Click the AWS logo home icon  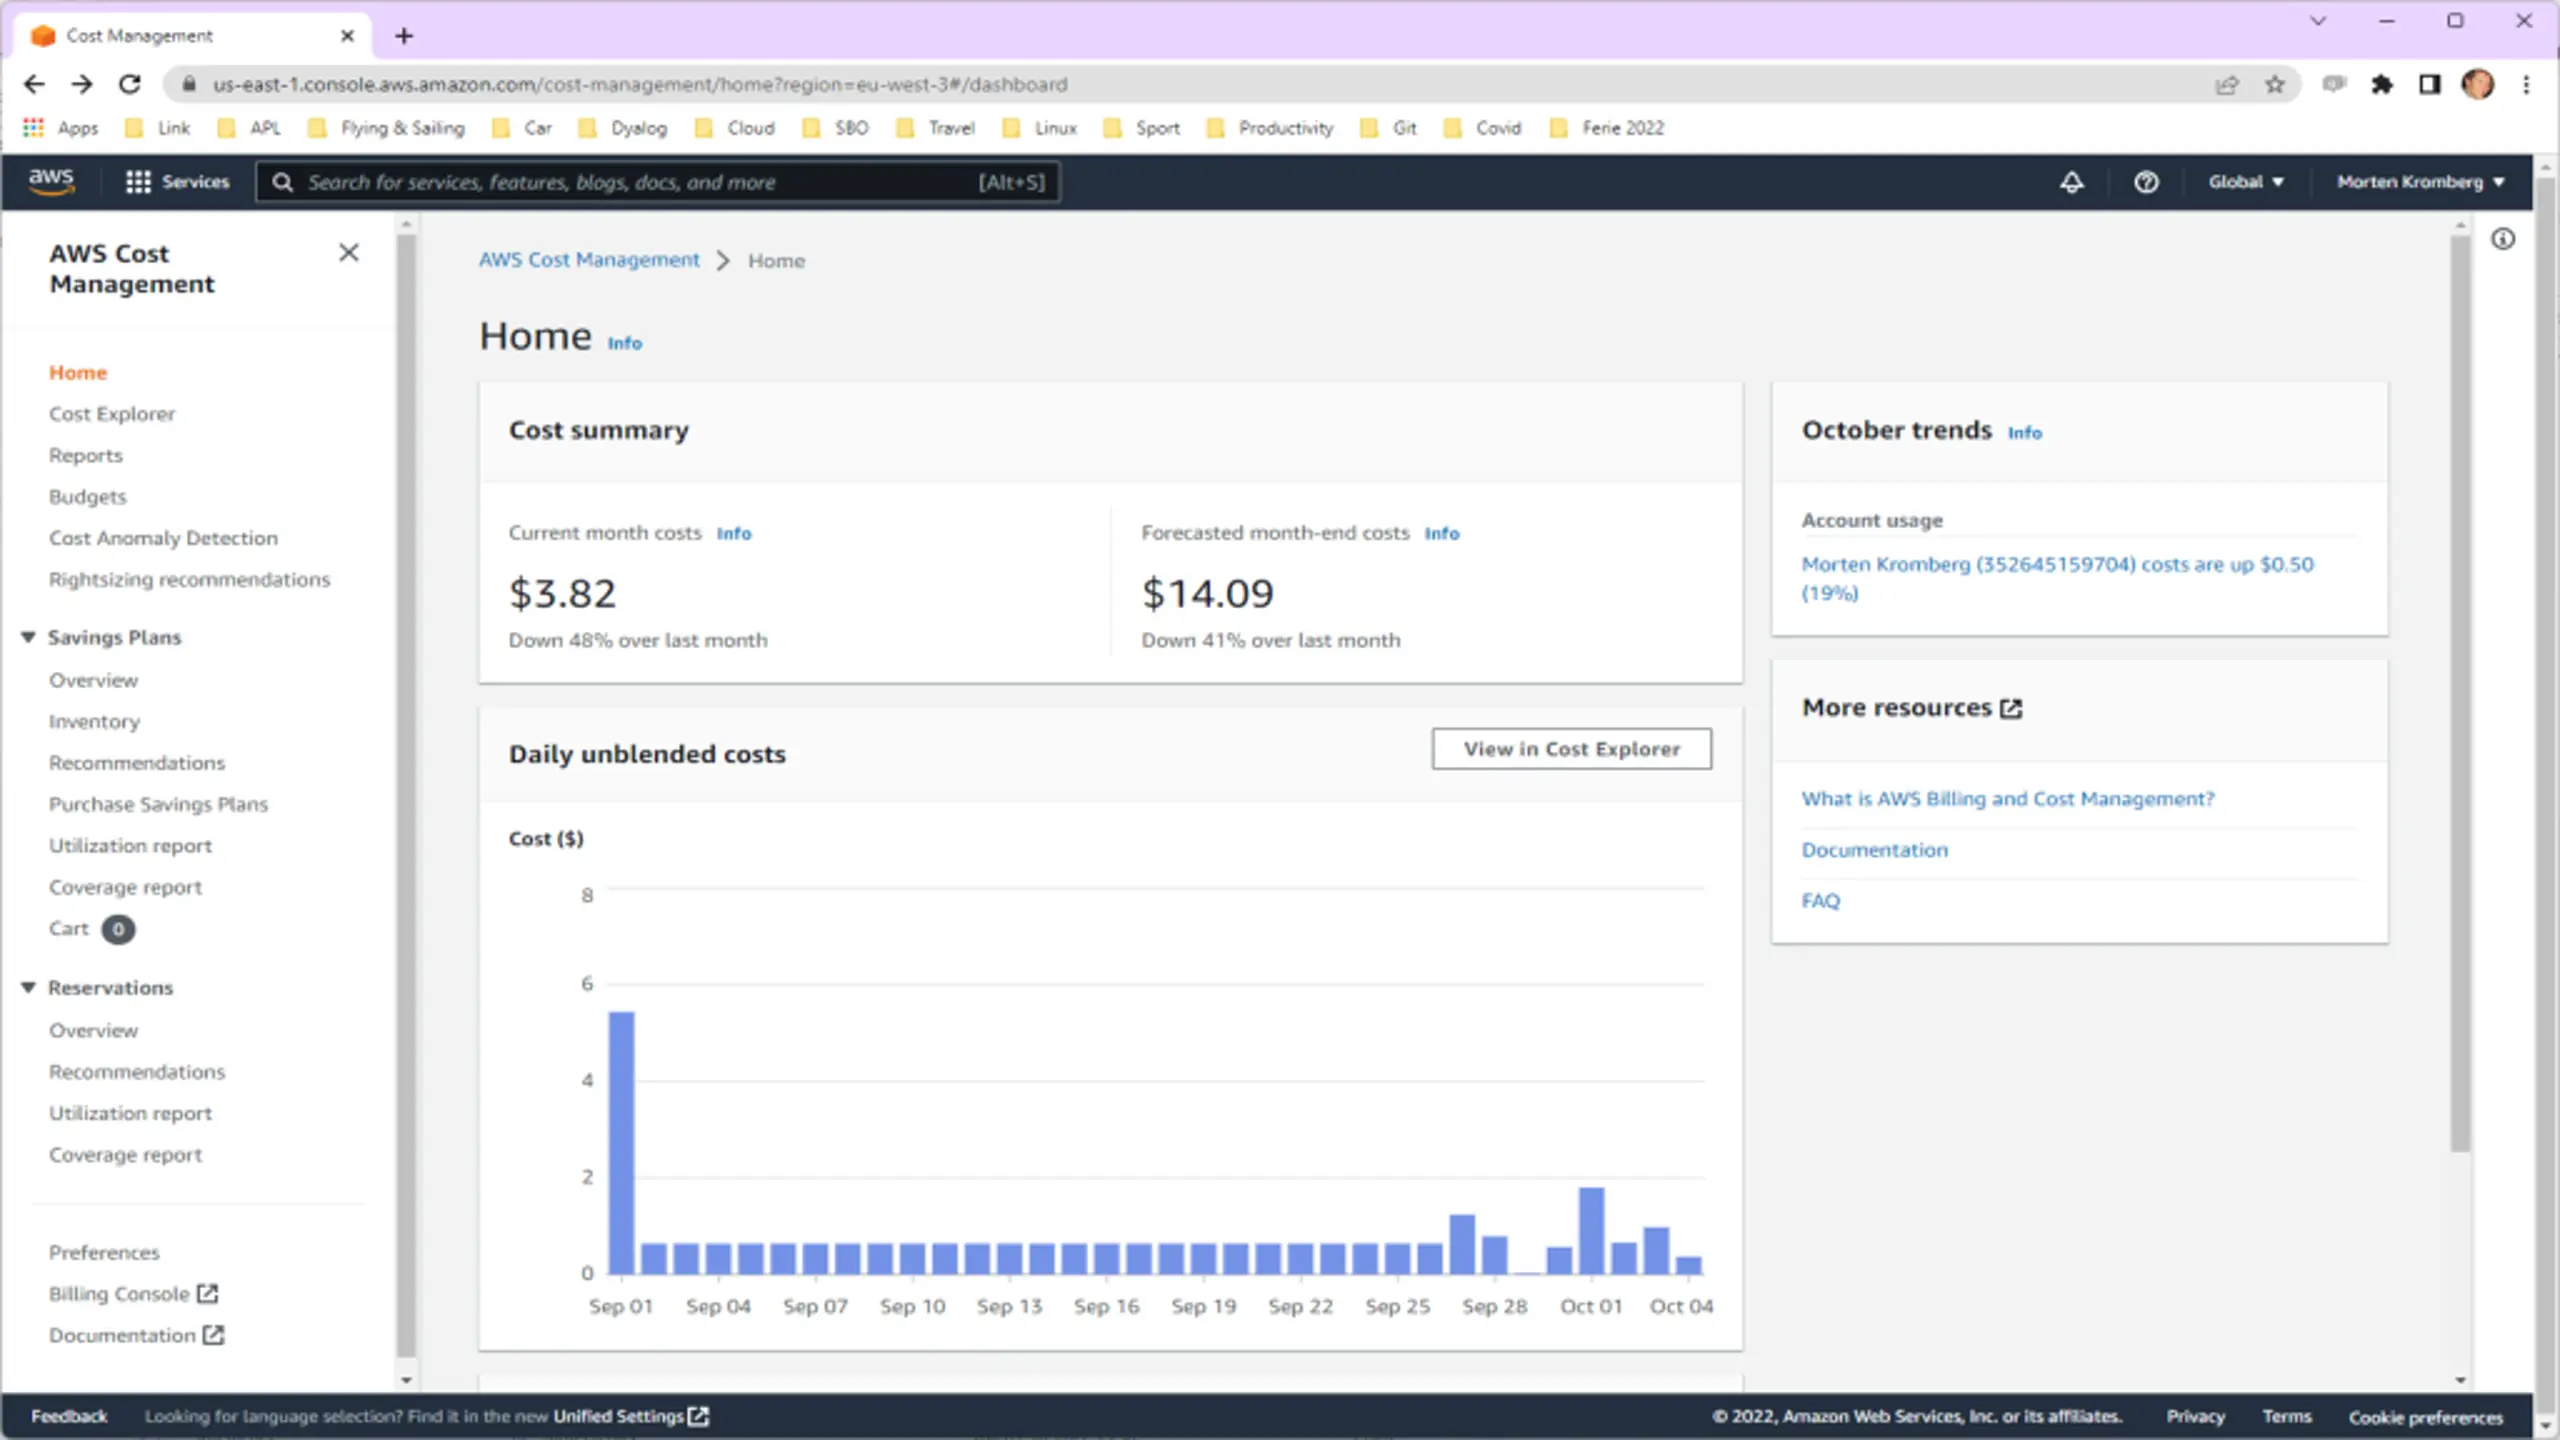51,181
